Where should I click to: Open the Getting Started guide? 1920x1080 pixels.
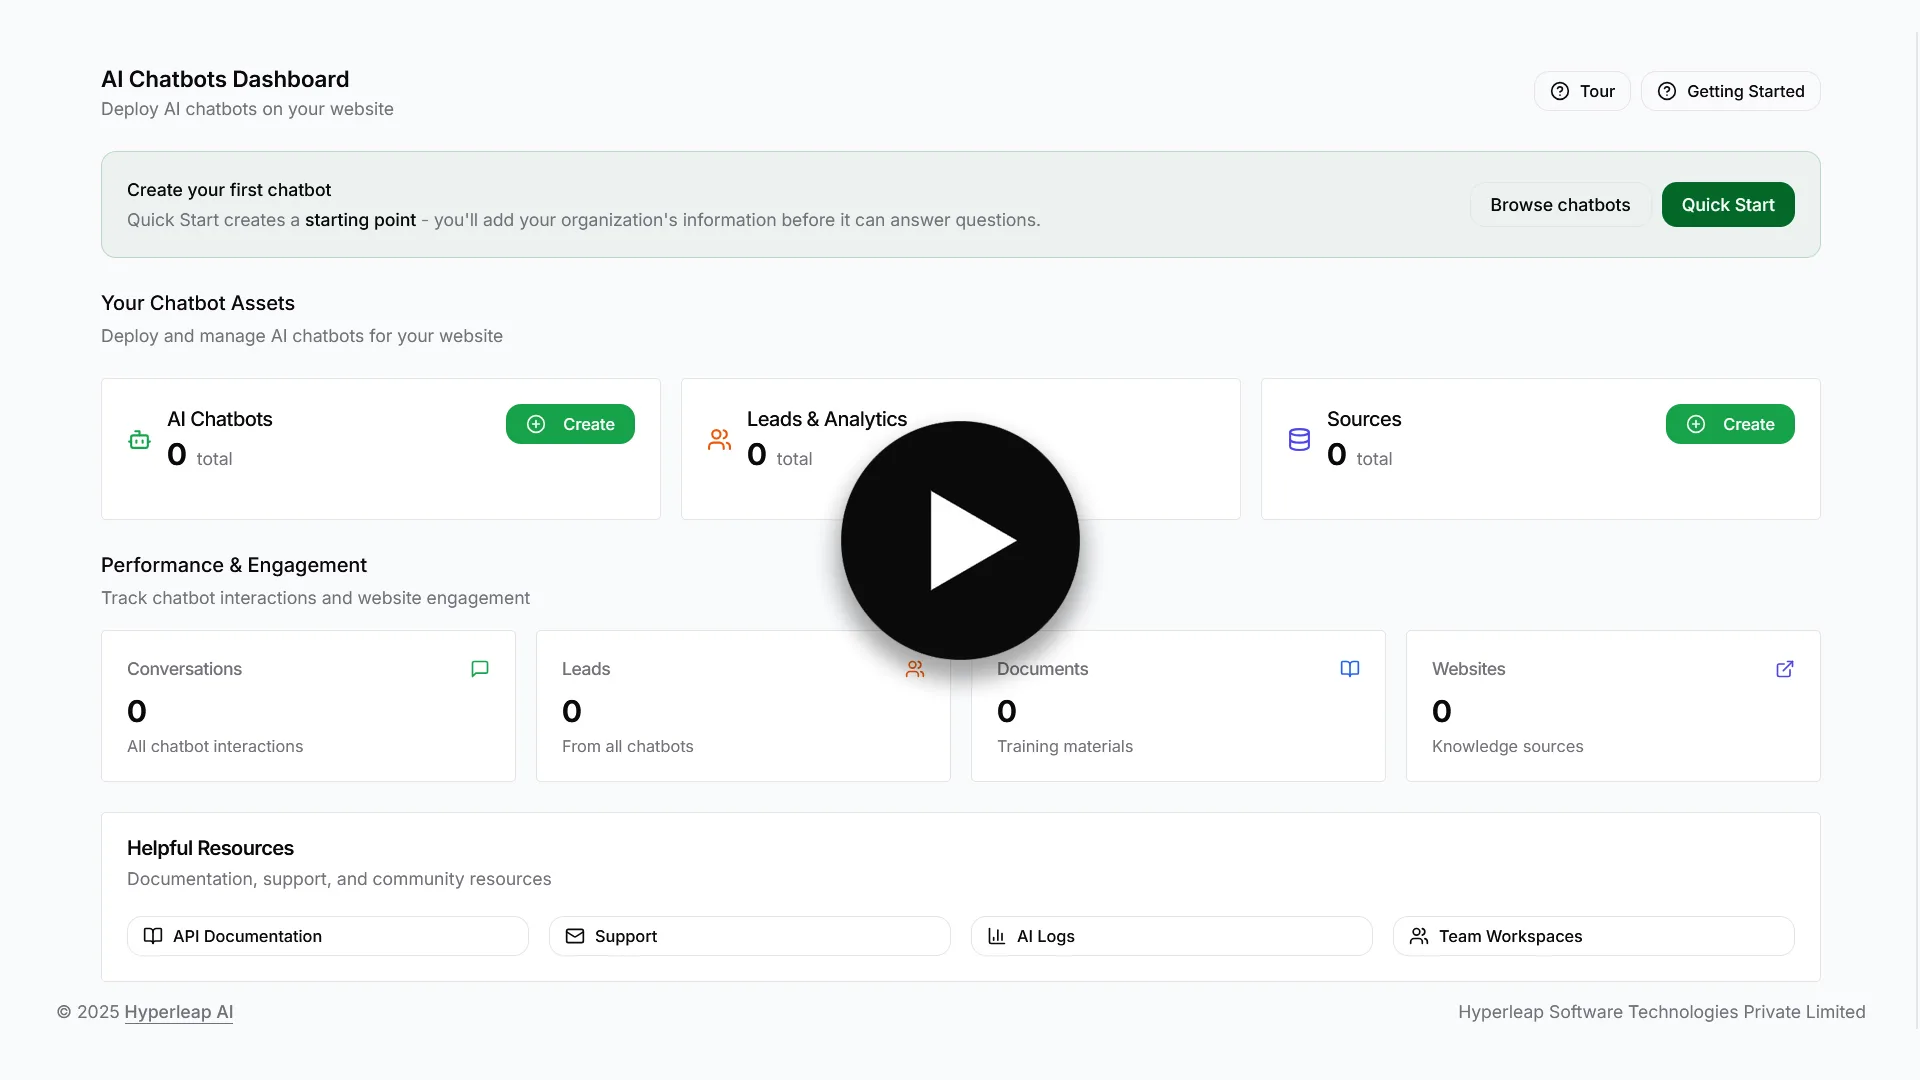pos(1731,91)
